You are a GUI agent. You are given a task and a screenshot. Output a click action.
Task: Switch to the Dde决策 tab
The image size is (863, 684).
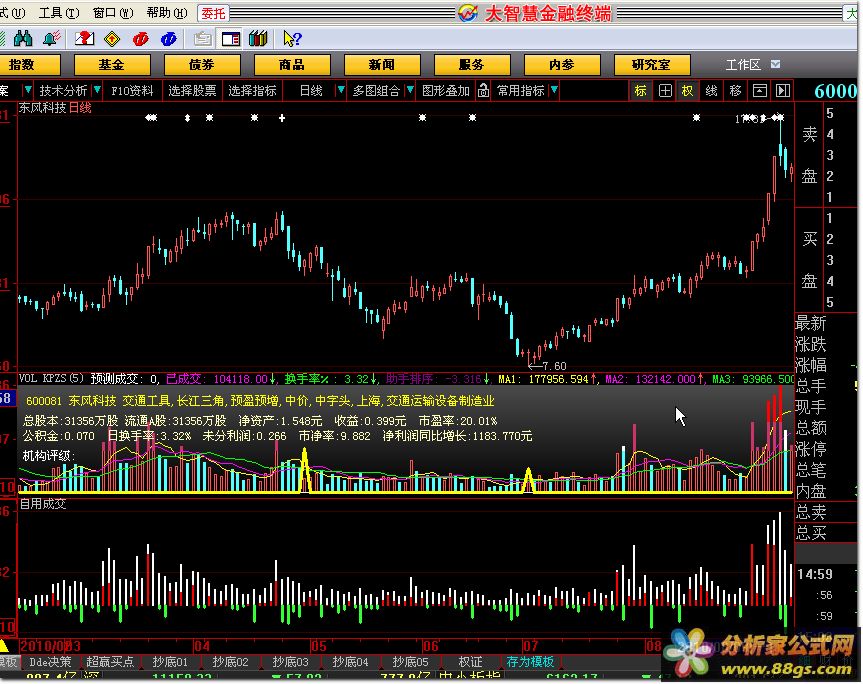pos(50,661)
